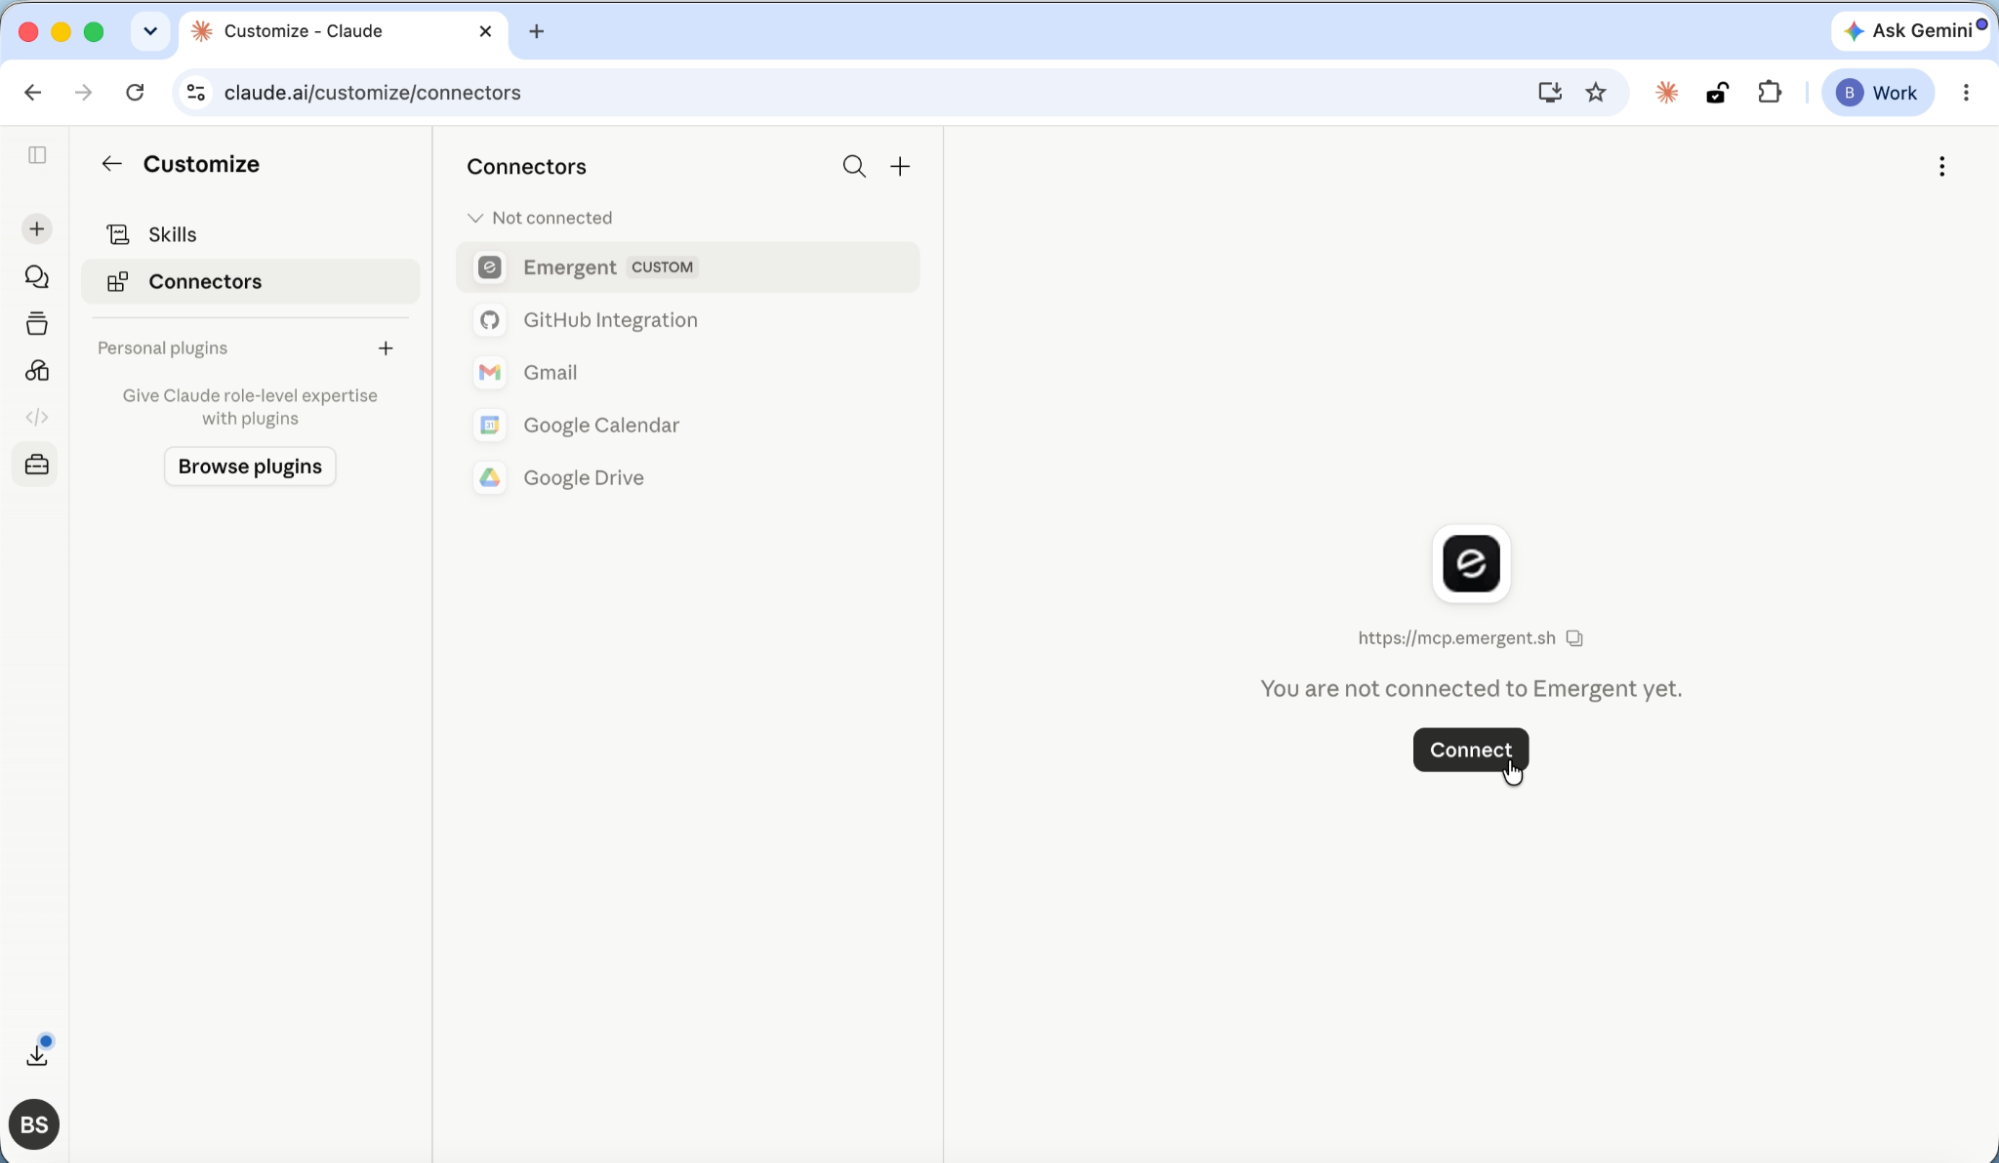
Task: Open the Work profile button
Action: pos(1877,93)
